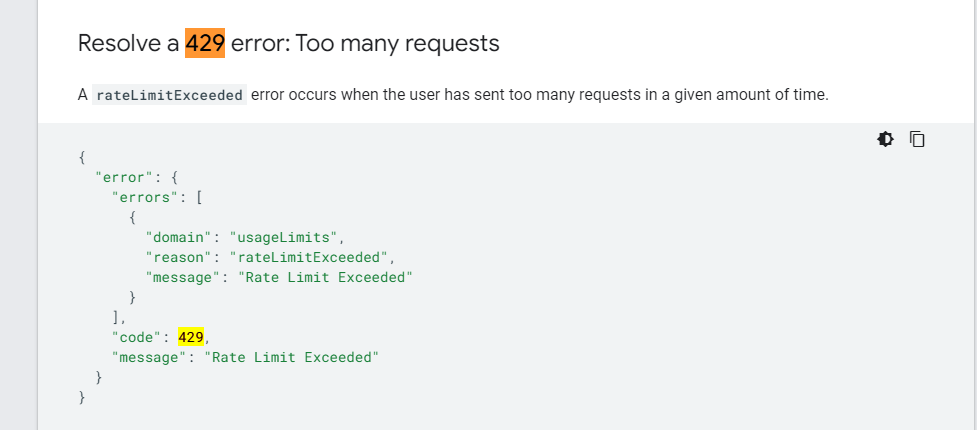Click the "rateLimitExceeded" value in the JSON
This screenshot has height=430, width=977.
click(309, 257)
